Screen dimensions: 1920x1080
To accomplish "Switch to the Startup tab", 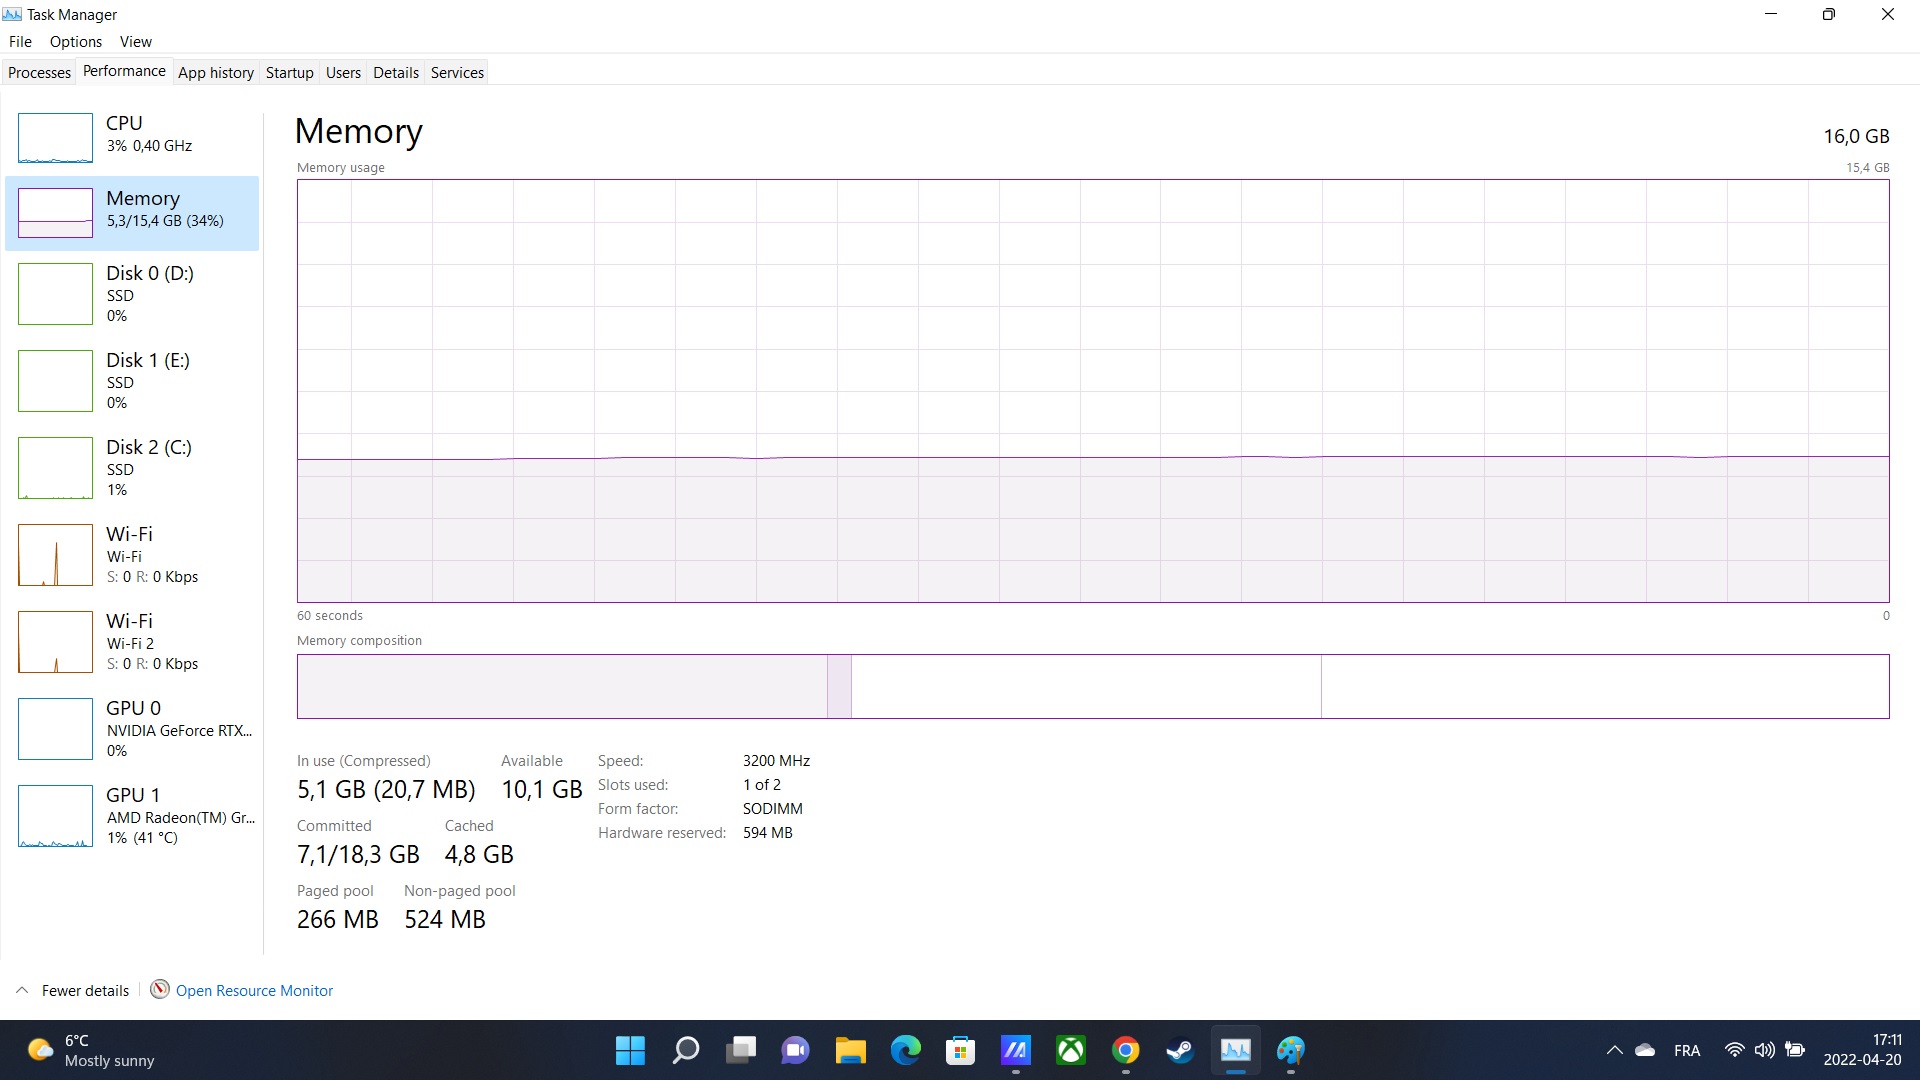I will [x=289, y=73].
